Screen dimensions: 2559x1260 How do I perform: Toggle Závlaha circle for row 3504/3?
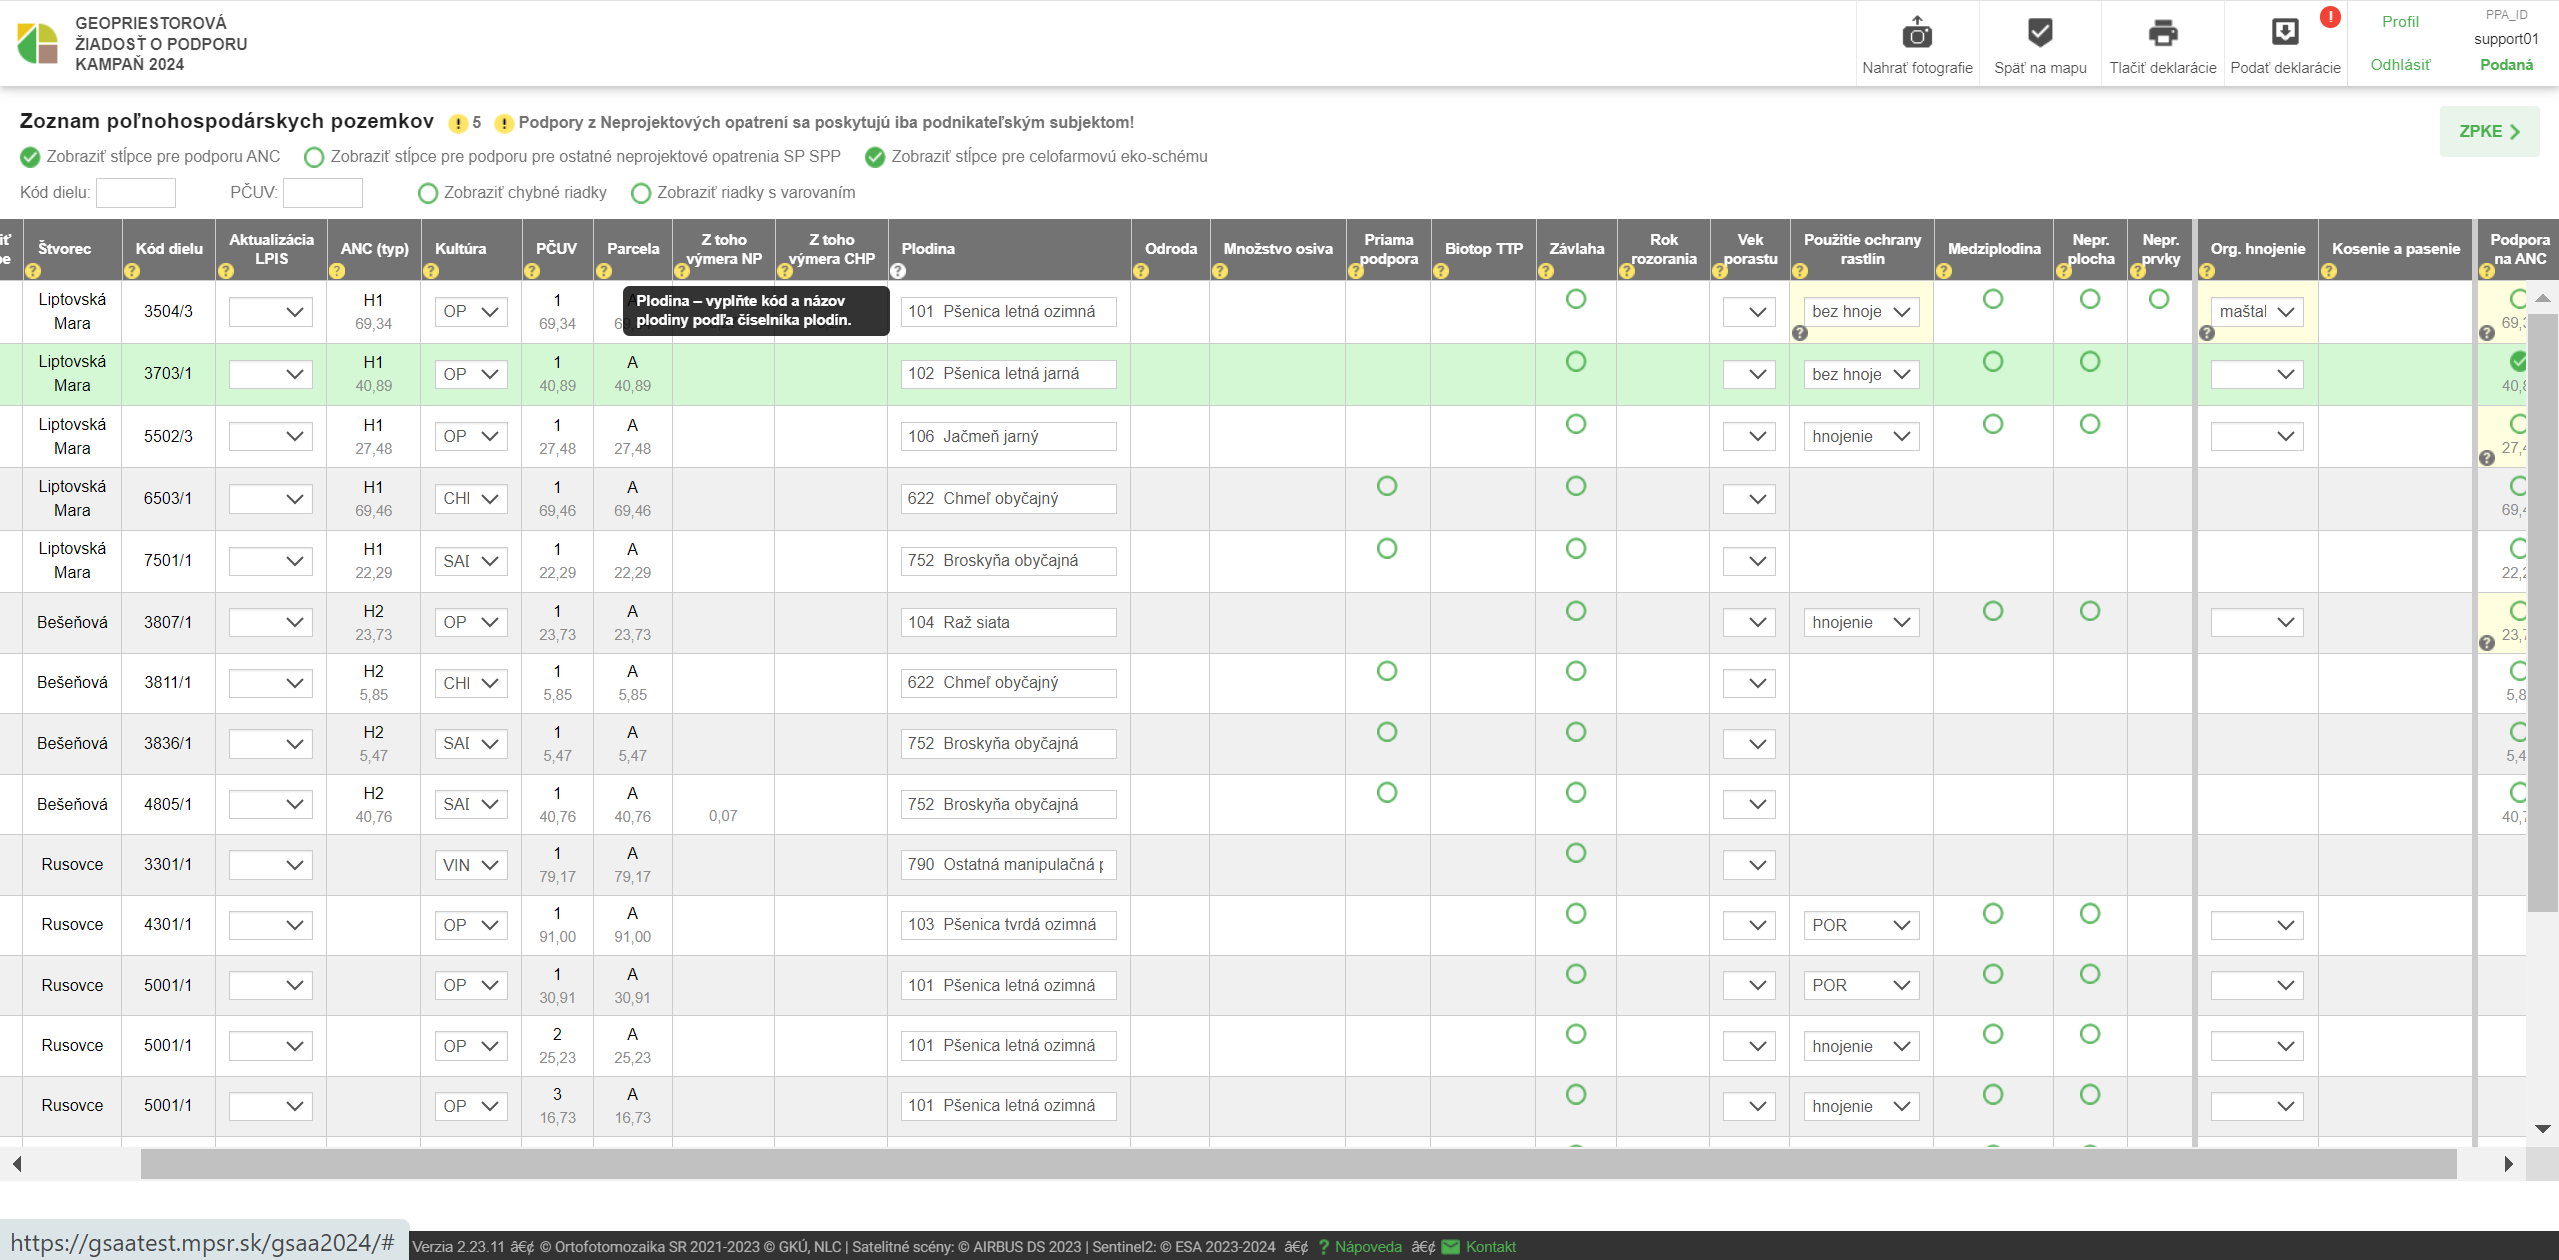[x=1576, y=299]
